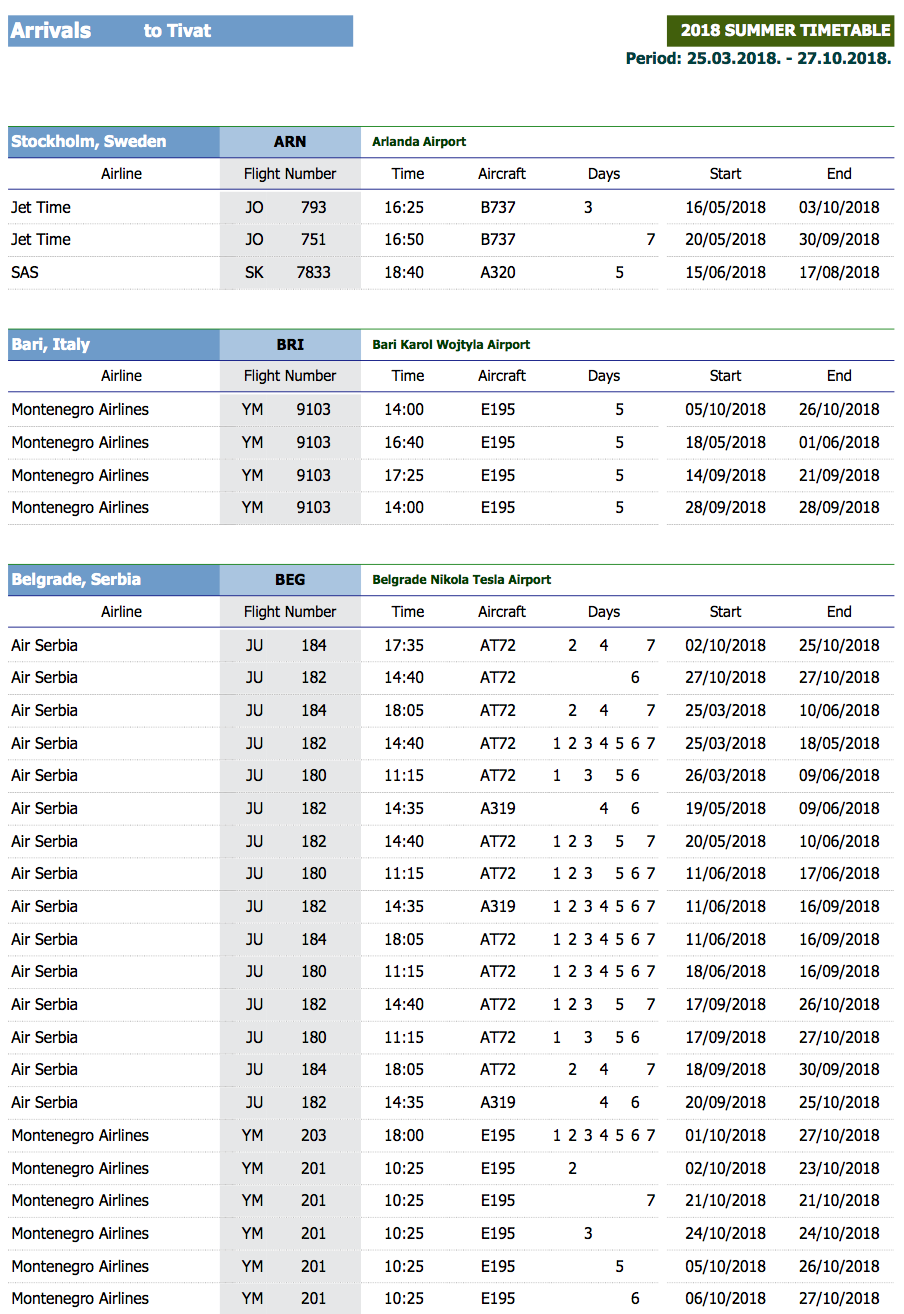Click the 'Arrivals to Tivat' title banner

pyautogui.click(x=180, y=31)
